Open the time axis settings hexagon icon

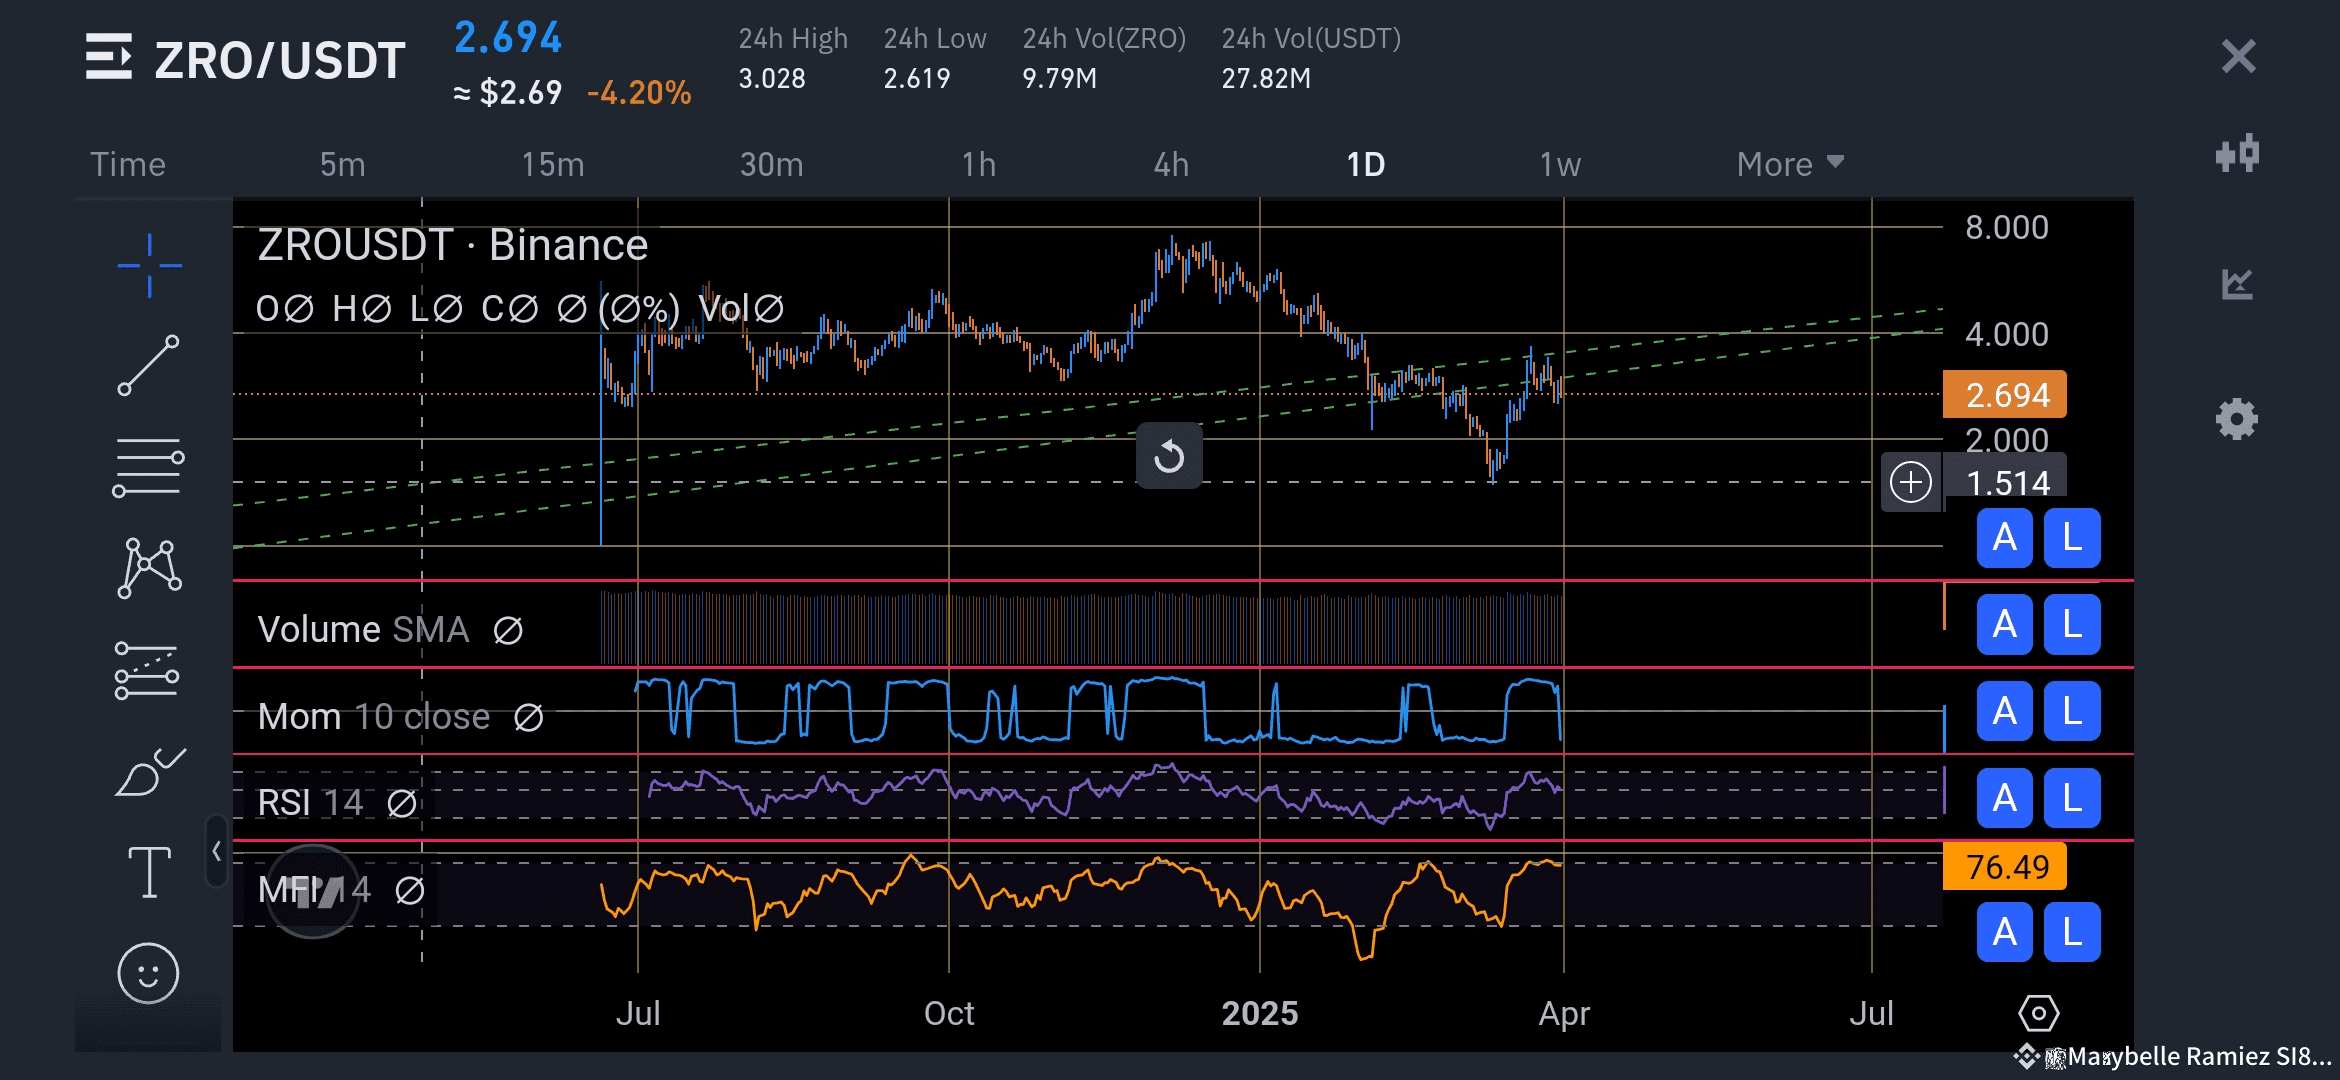[2038, 1013]
